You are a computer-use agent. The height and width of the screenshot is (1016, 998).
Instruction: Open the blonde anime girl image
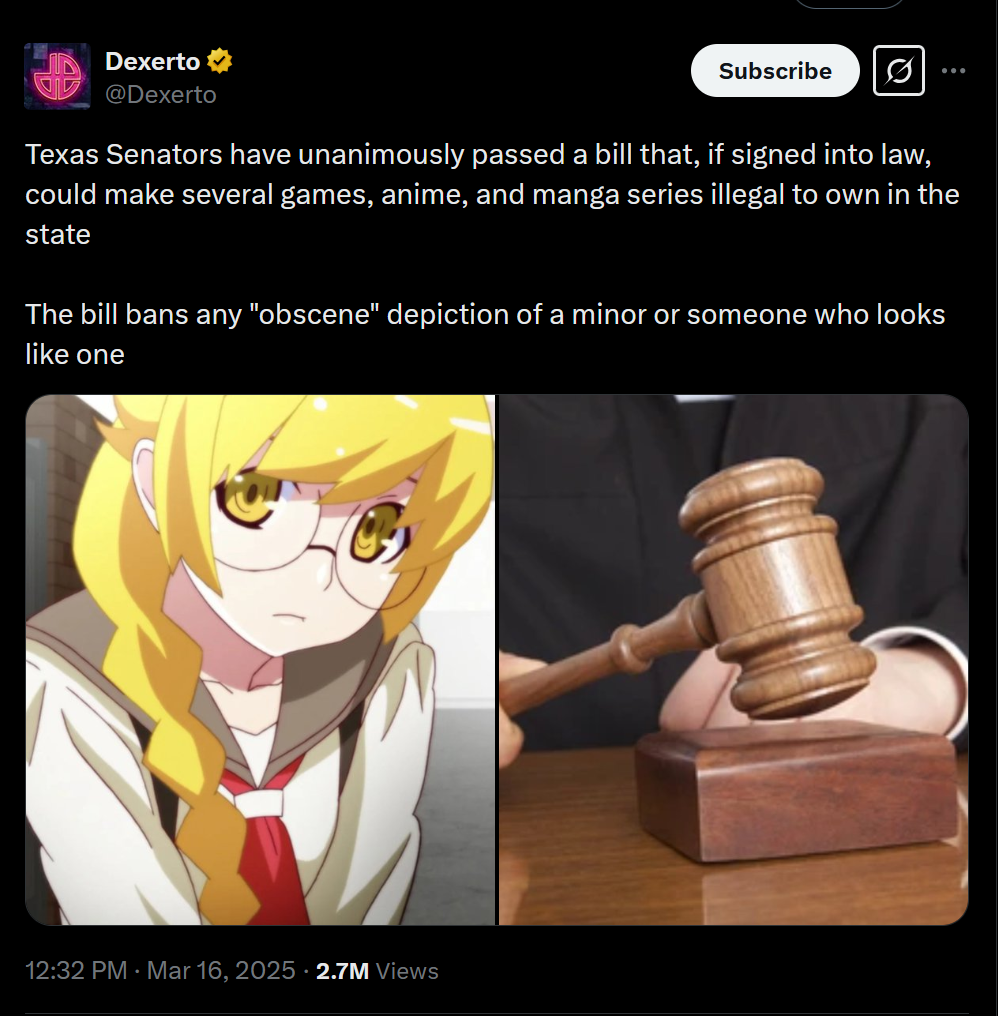coord(260,660)
